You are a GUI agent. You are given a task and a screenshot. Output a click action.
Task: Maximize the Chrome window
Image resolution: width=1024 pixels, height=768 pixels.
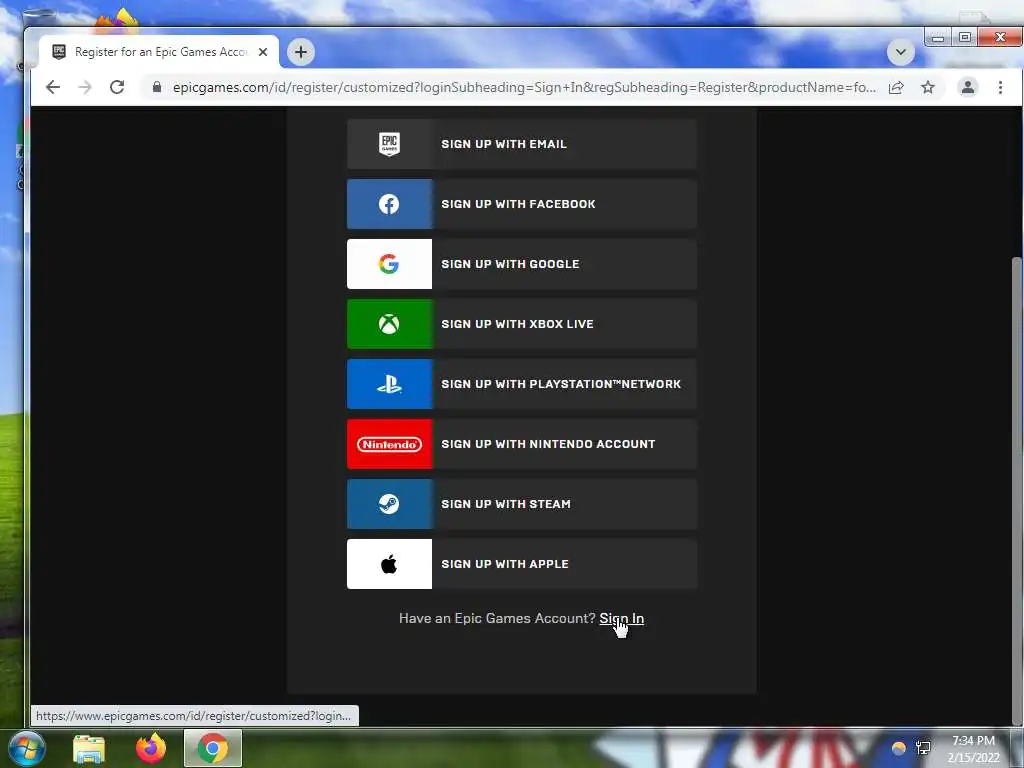(965, 37)
